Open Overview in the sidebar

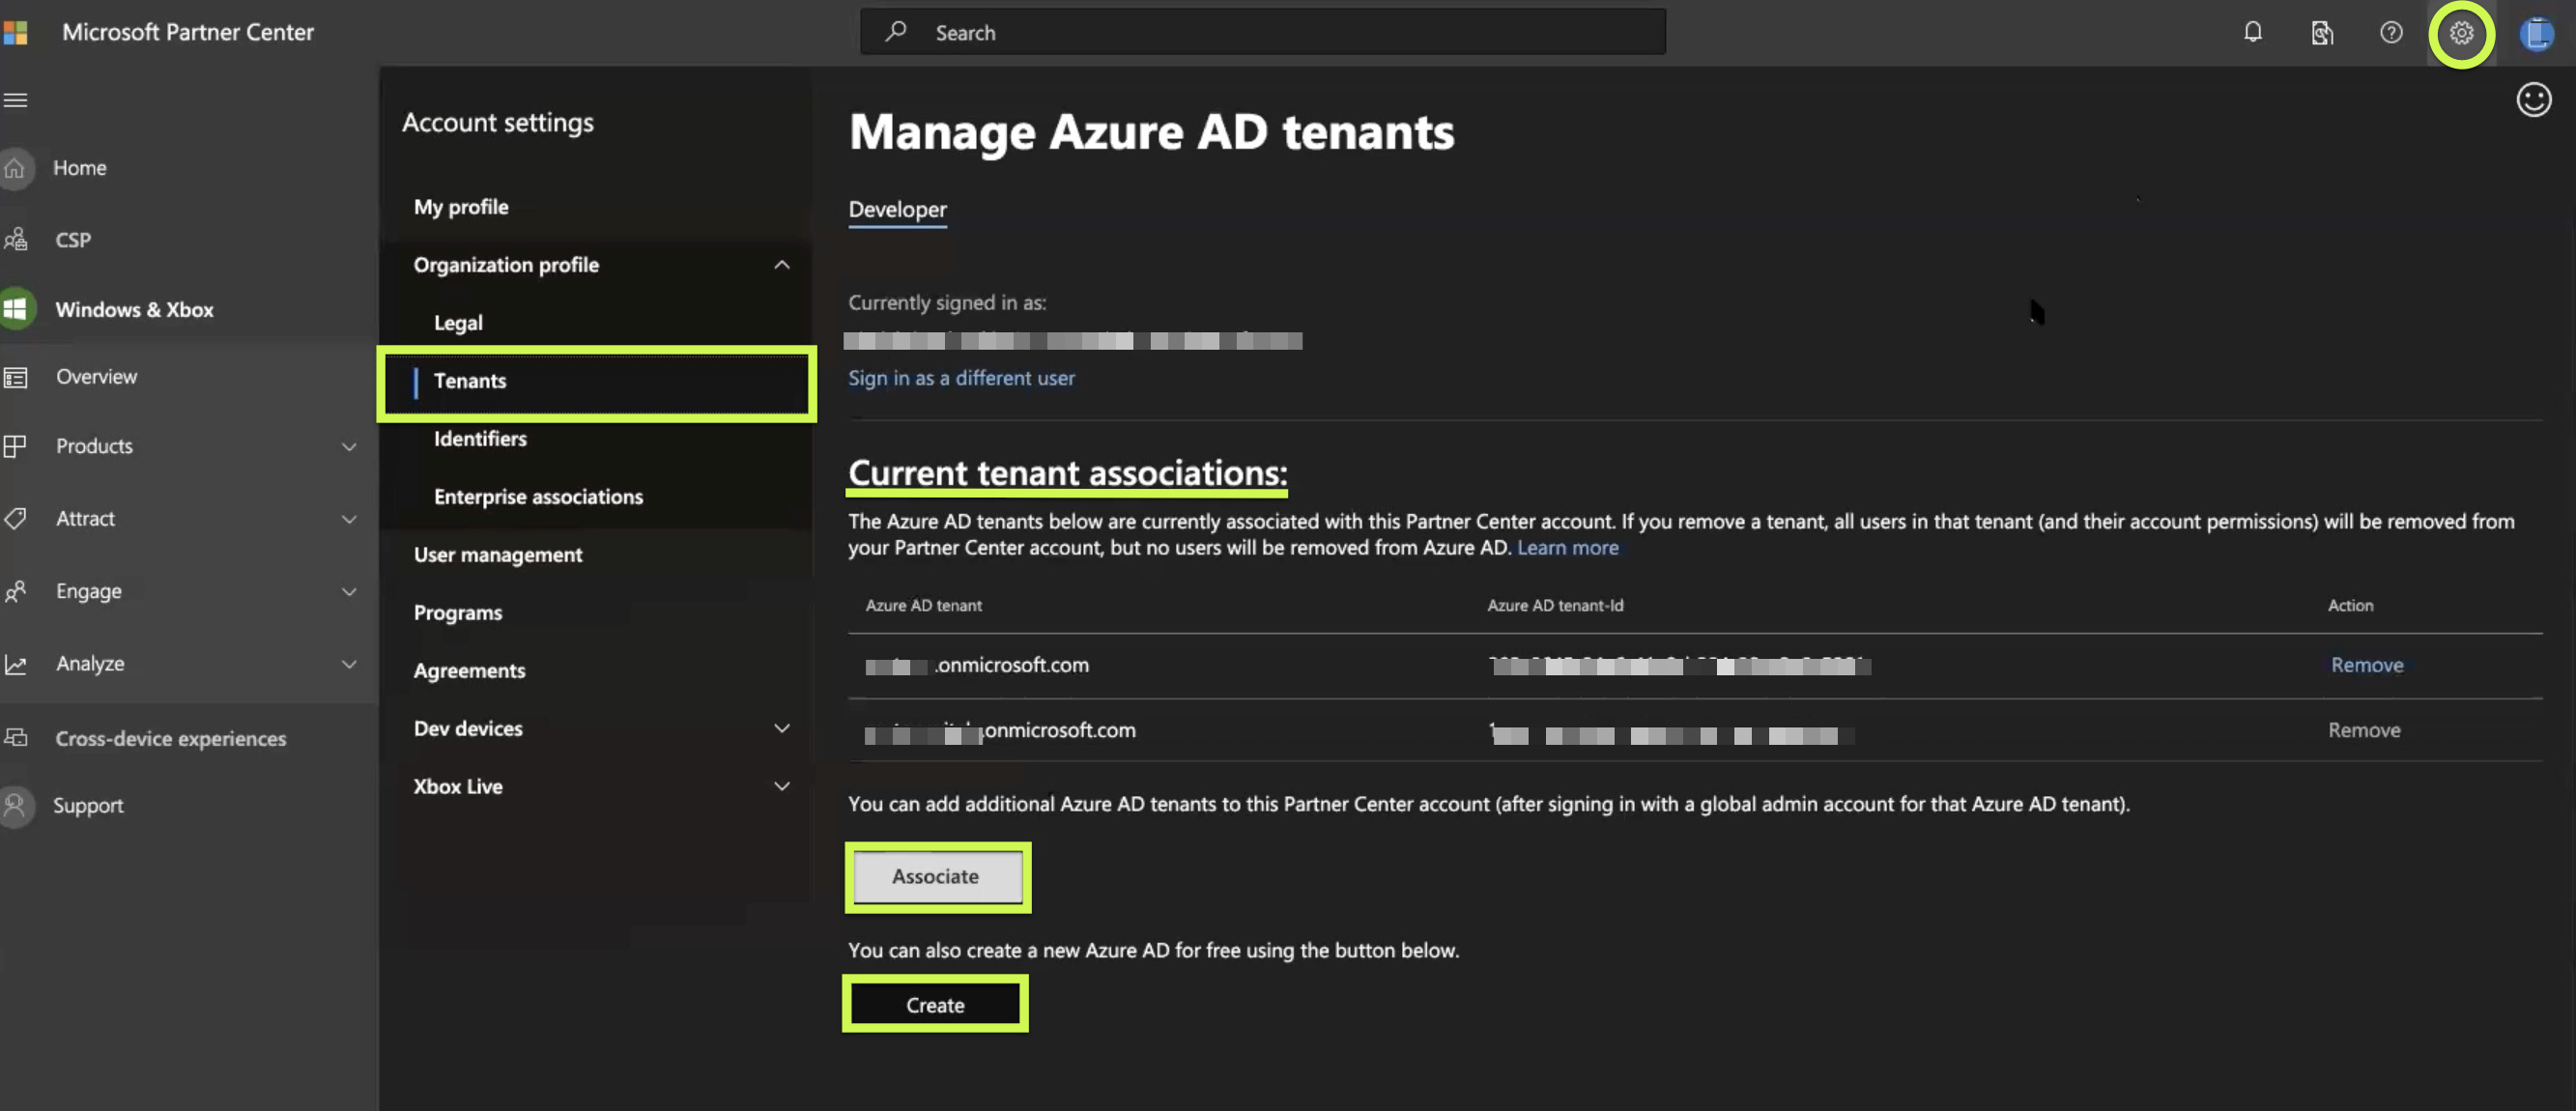pos(96,377)
